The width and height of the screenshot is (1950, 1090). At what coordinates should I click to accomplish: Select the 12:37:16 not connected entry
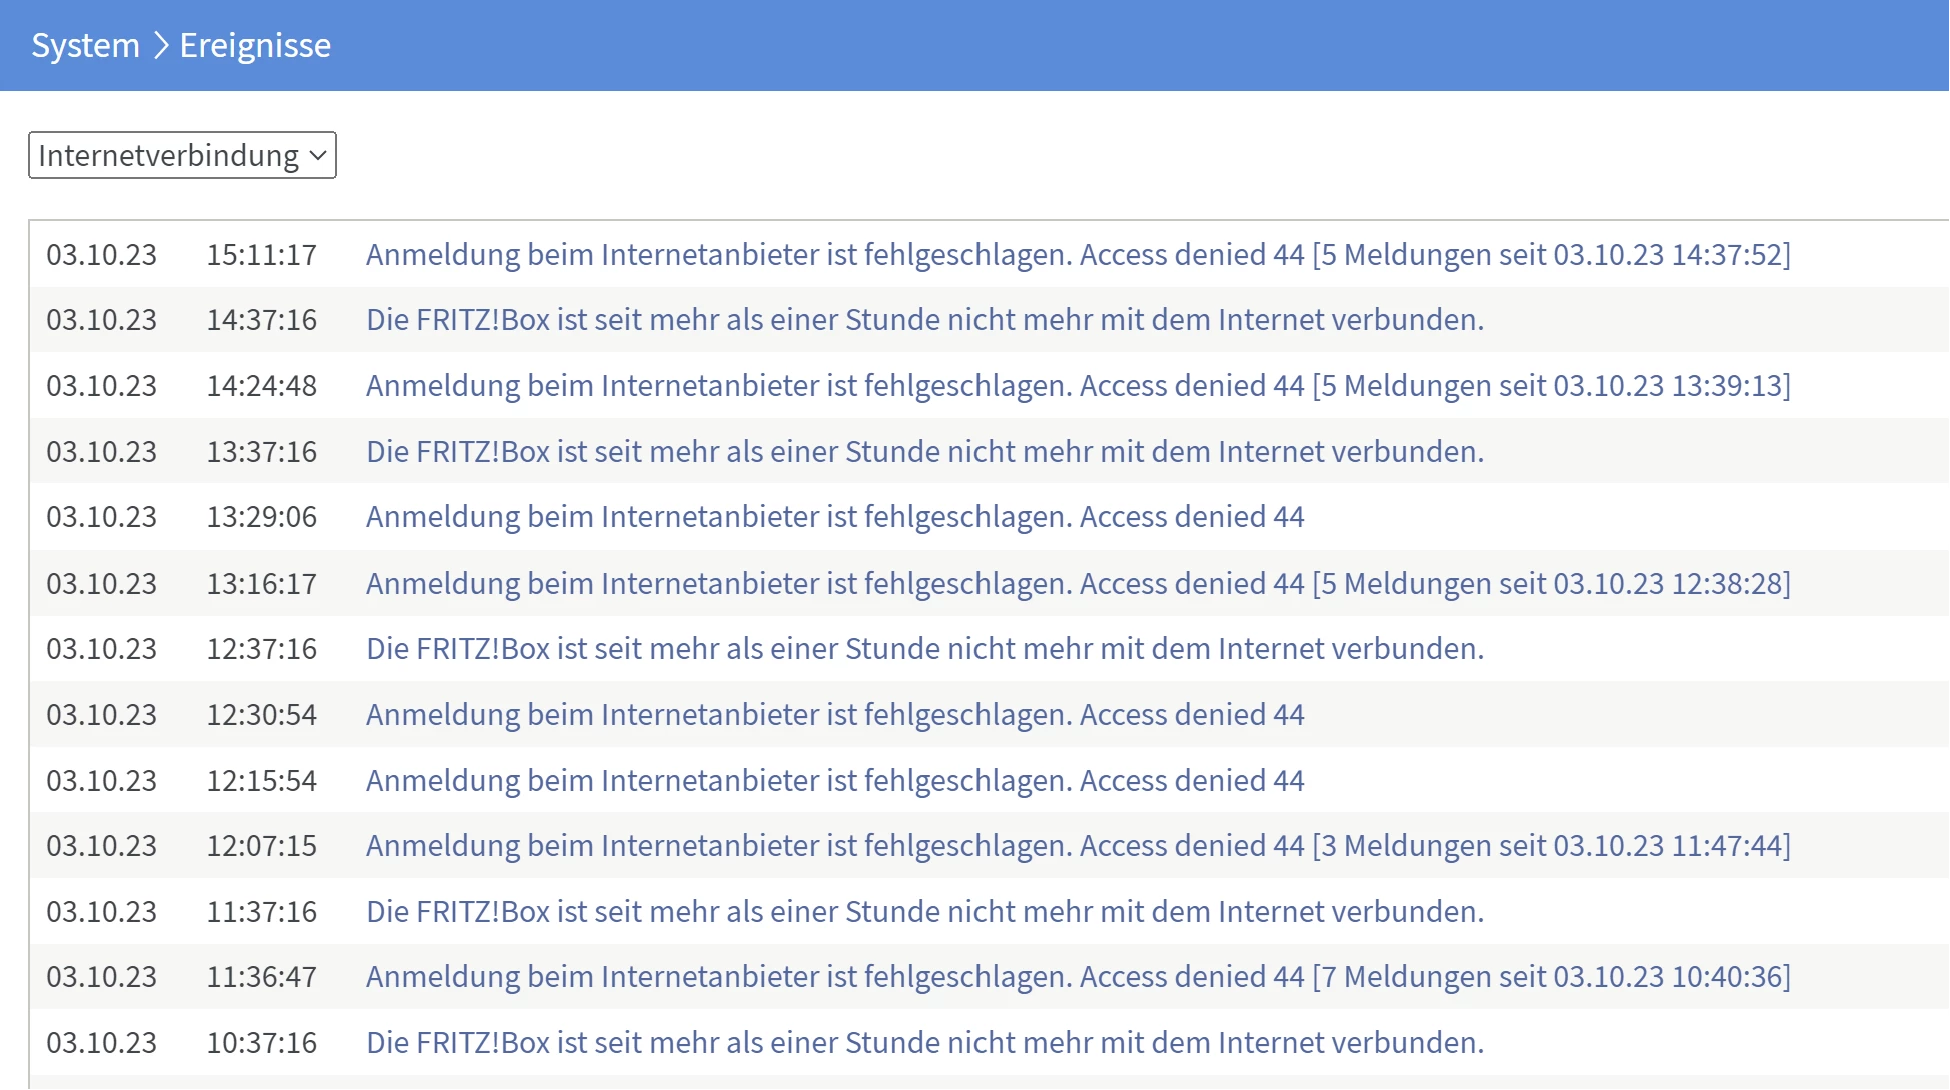(x=924, y=649)
